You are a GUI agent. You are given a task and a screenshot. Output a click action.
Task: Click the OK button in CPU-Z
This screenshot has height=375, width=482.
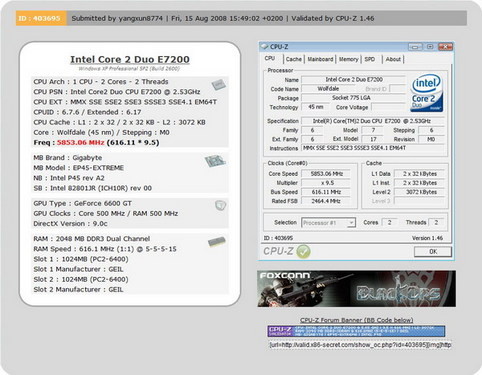pyautogui.click(x=433, y=252)
